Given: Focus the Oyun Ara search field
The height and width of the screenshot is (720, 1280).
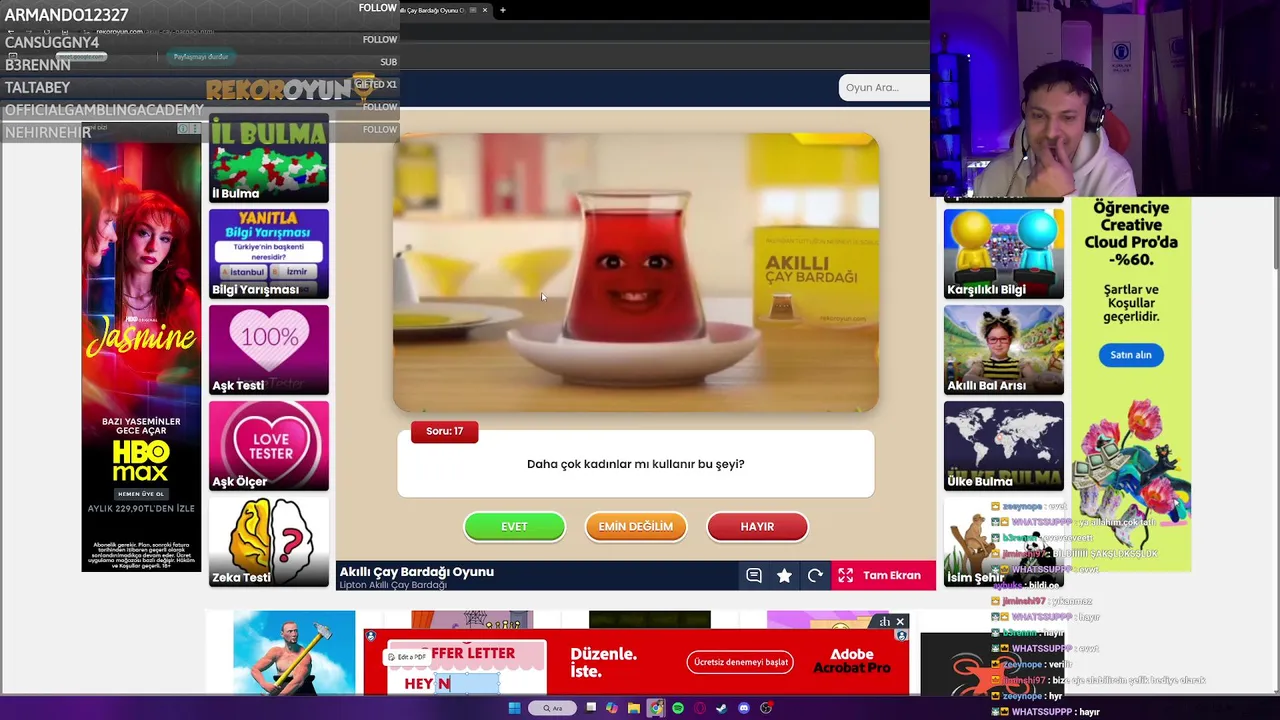Looking at the screenshot, I should pyautogui.click(x=884, y=87).
